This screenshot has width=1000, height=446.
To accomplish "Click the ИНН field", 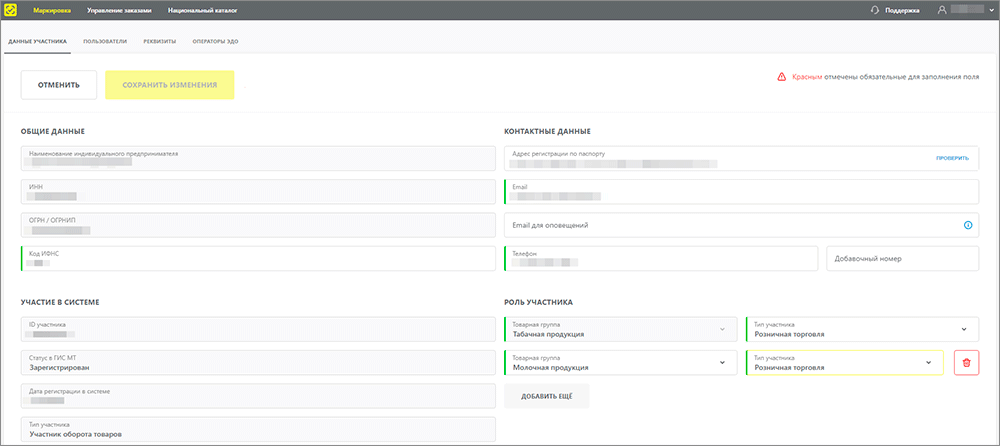I will 258,192.
